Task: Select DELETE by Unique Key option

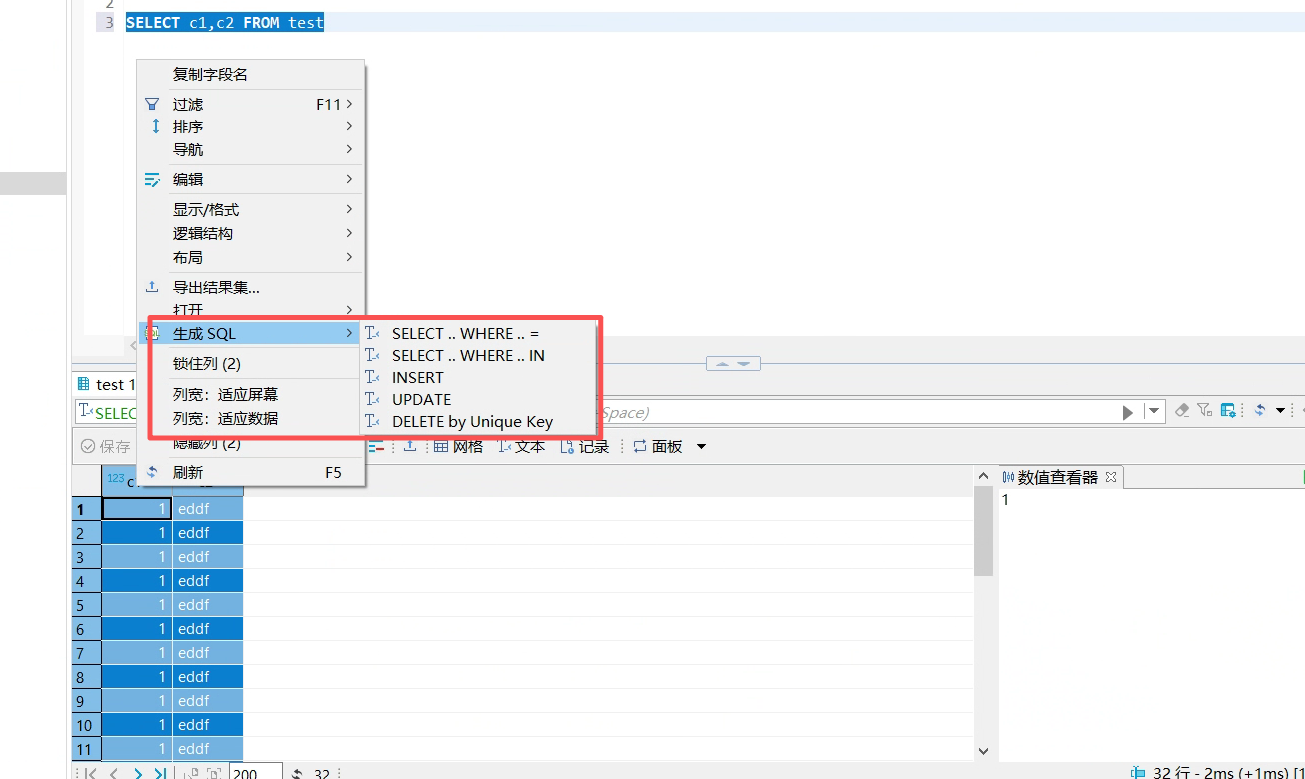Action: pyautogui.click(x=472, y=421)
